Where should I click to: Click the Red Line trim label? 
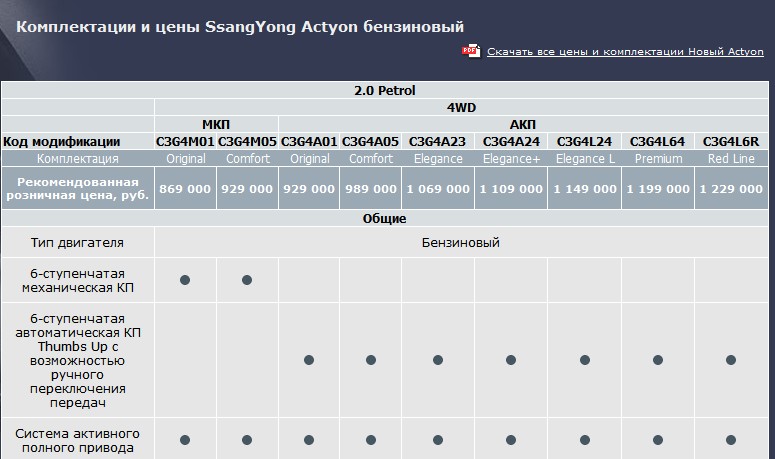coord(731,159)
